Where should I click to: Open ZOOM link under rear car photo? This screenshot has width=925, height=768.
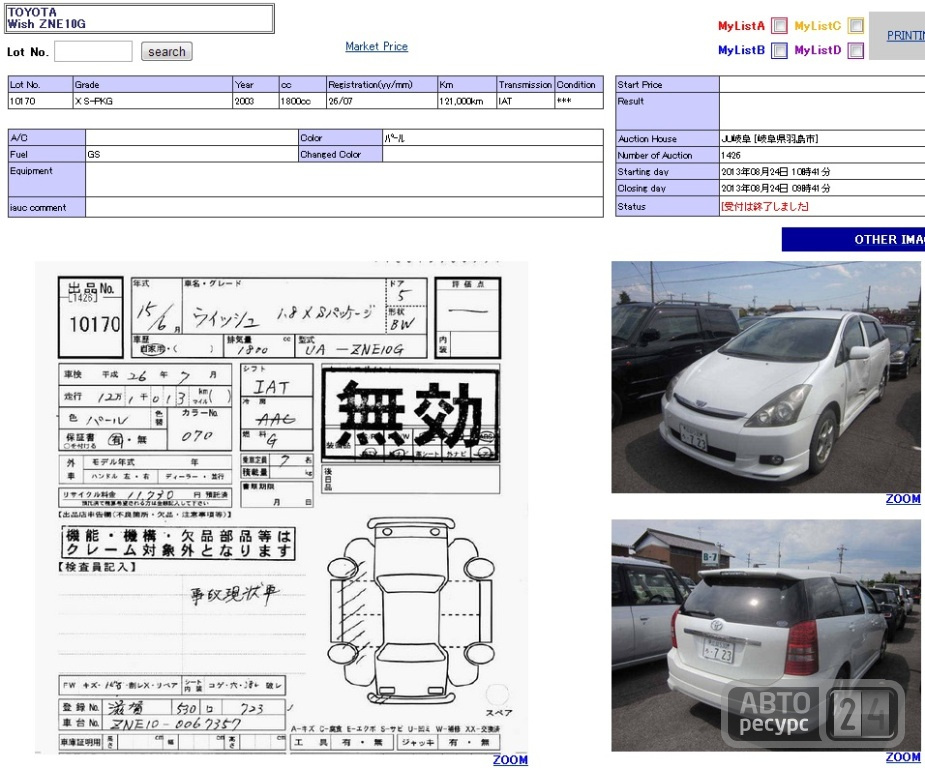point(903,757)
